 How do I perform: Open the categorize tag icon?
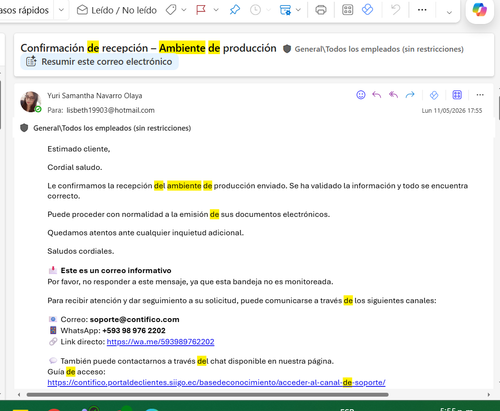pyautogui.click(x=171, y=10)
